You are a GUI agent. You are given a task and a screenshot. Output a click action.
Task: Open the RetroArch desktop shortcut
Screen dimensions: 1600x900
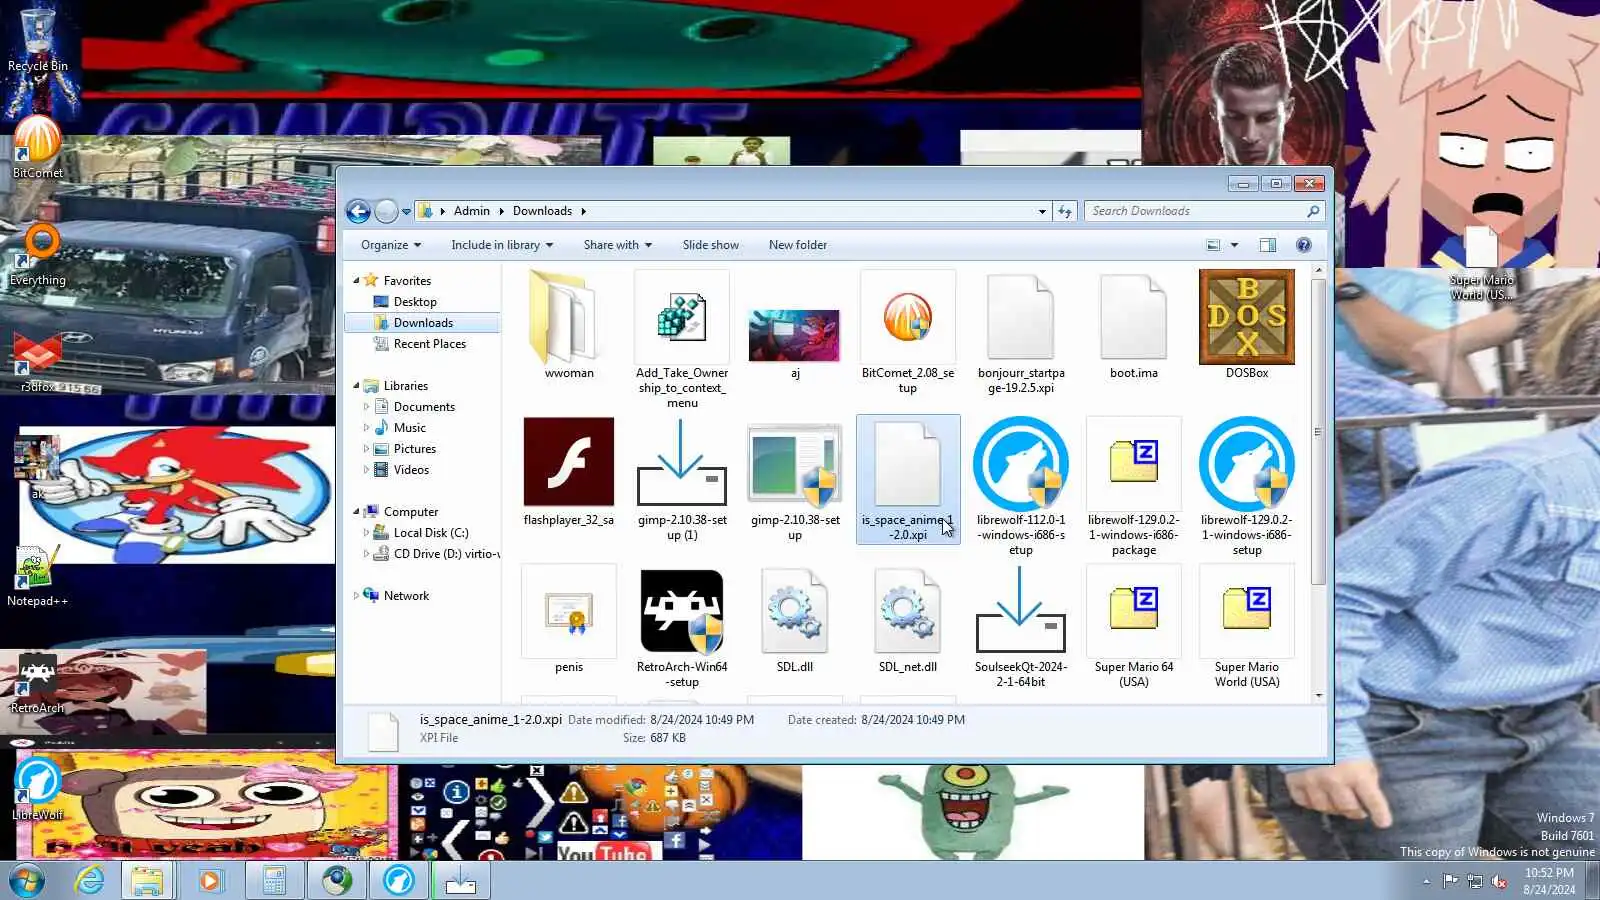37,684
